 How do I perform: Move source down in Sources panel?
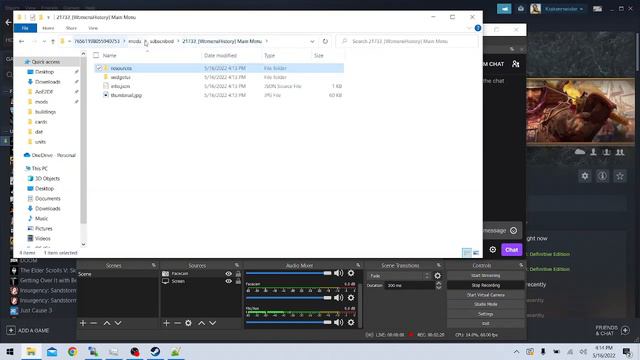point(213,323)
